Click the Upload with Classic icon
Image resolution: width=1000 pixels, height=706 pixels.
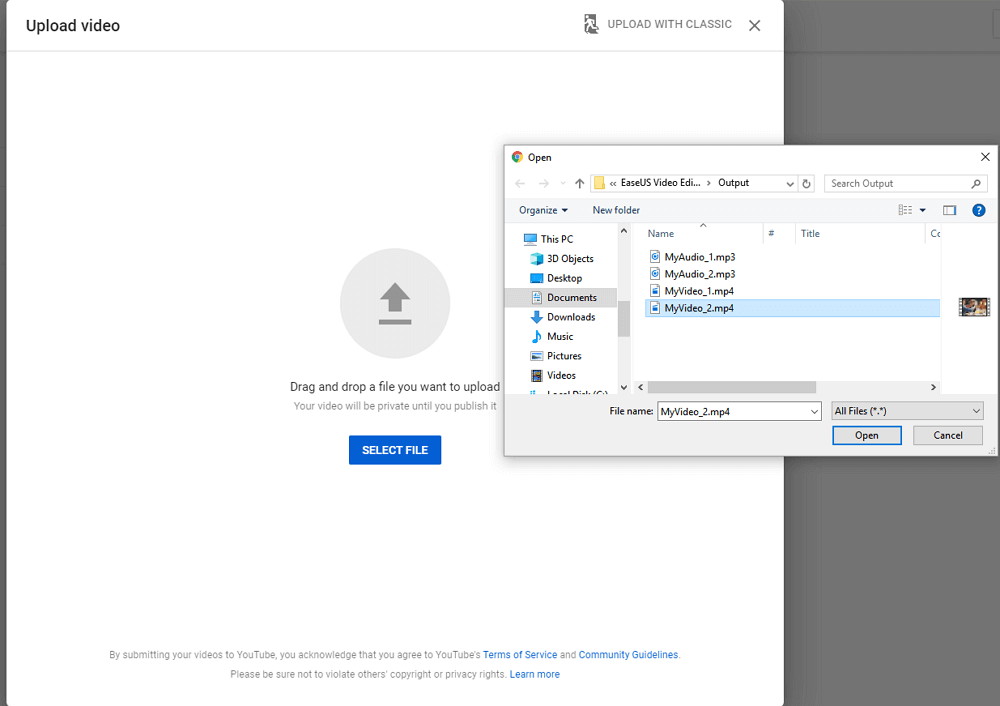pyautogui.click(x=592, y=24)
